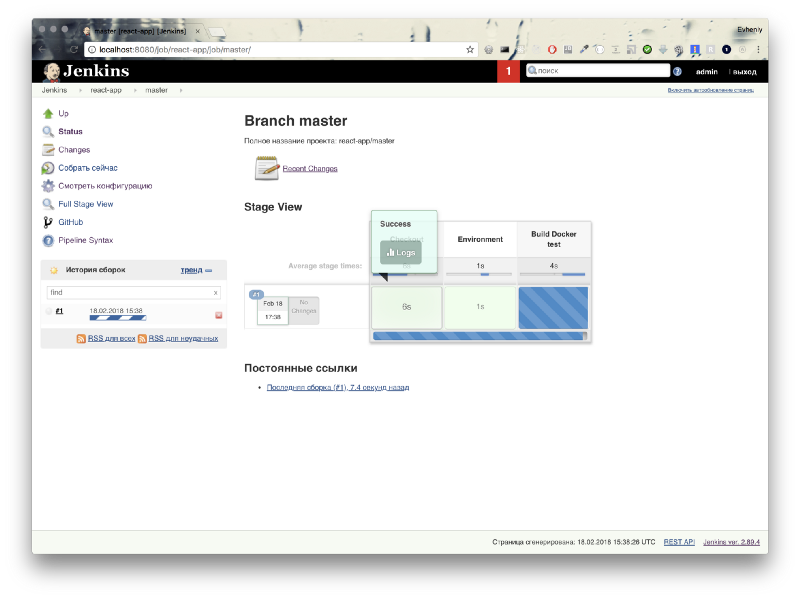
Task: Open RSS для всех feed
Action: tap(111, 338)
